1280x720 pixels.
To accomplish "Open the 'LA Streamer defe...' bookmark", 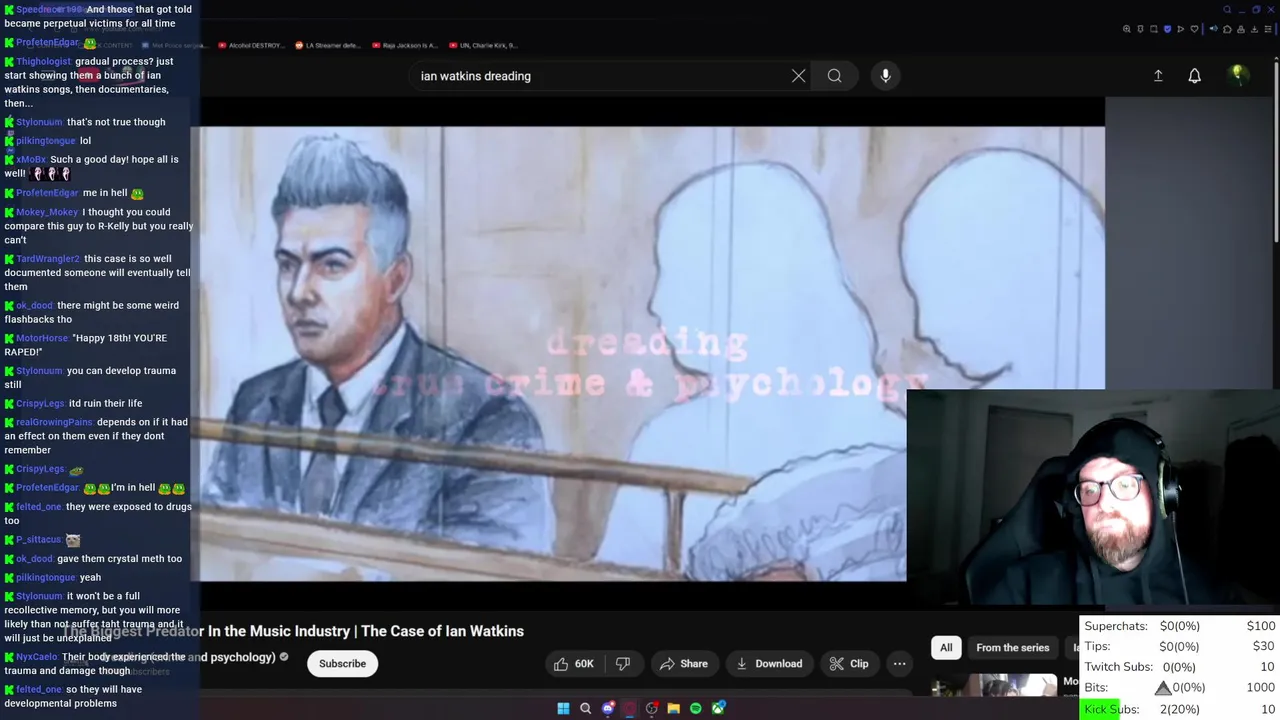I will click(x=328, y=45).
